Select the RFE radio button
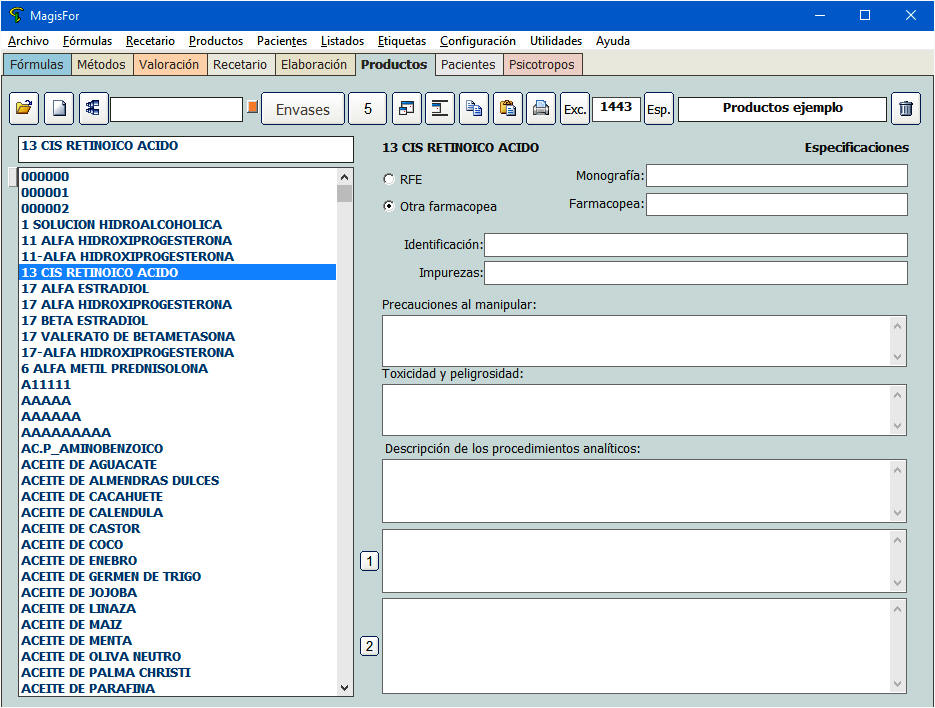The height and width of the screenshot is (708, 935). point(389,179)
